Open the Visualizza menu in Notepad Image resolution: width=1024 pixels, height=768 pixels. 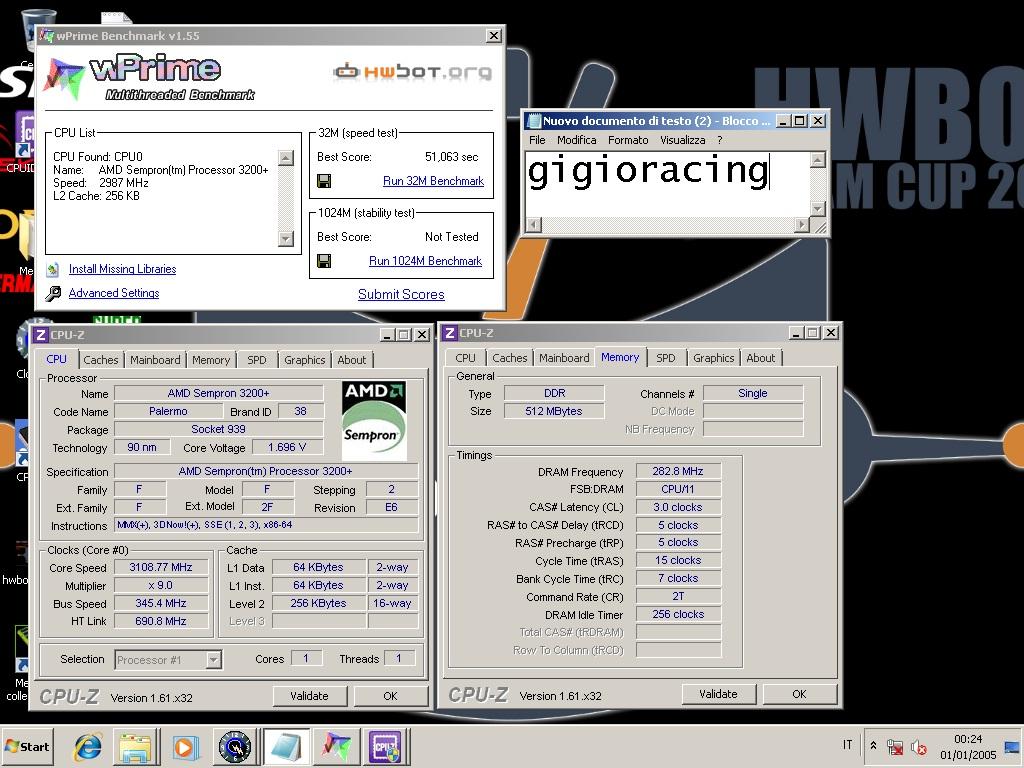click(682, 140)
